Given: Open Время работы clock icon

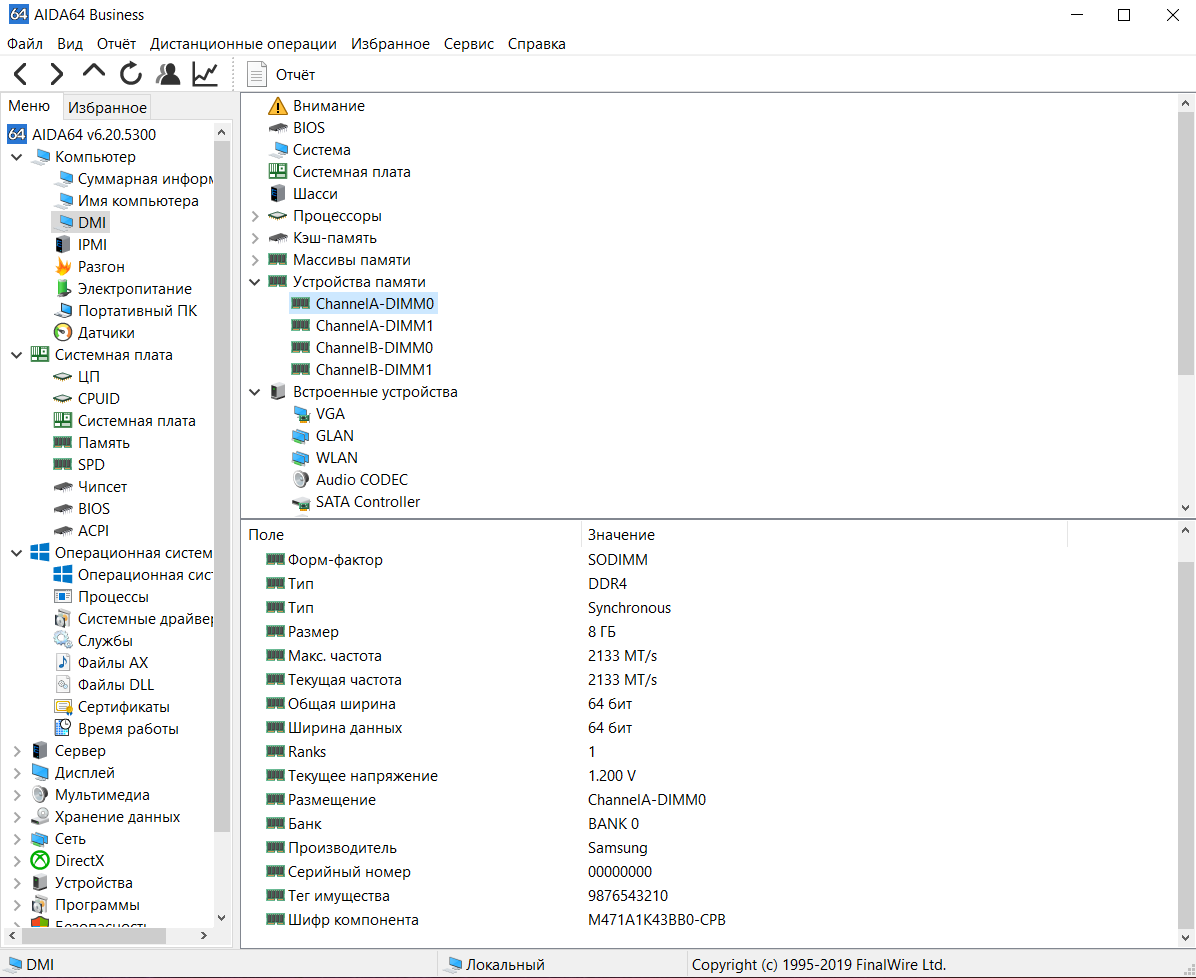Looking at the screenshot, I should pyautogui.click(x=63, y=729).
